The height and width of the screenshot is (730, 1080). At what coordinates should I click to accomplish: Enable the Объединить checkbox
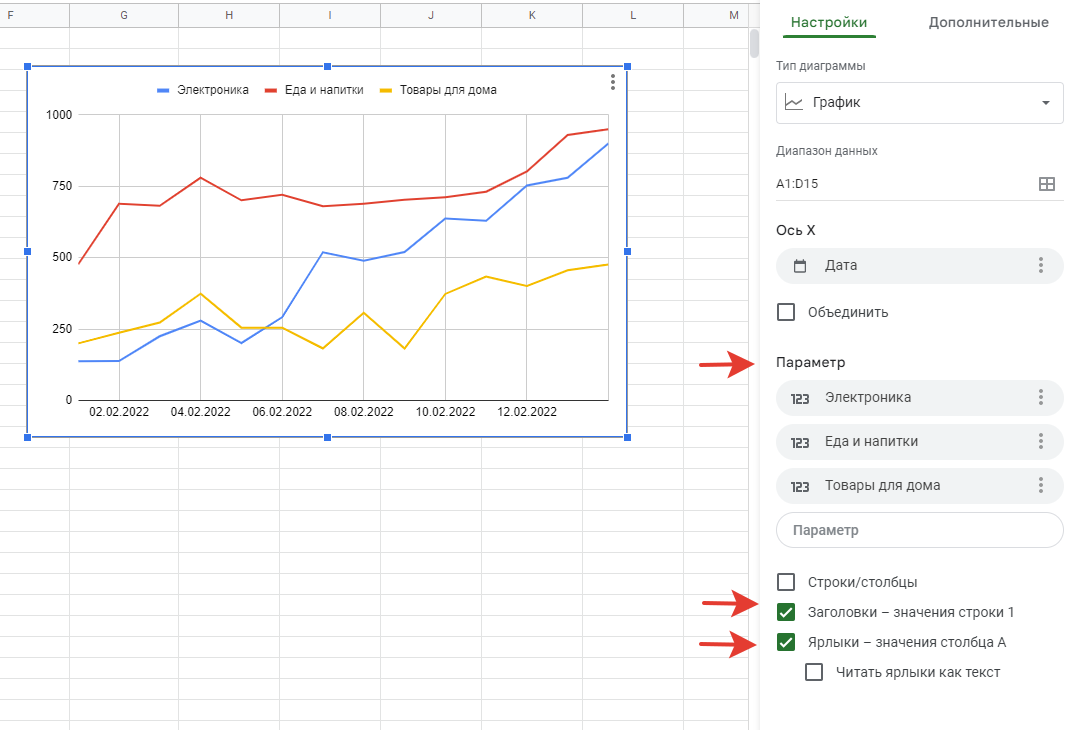click(786, 312)
